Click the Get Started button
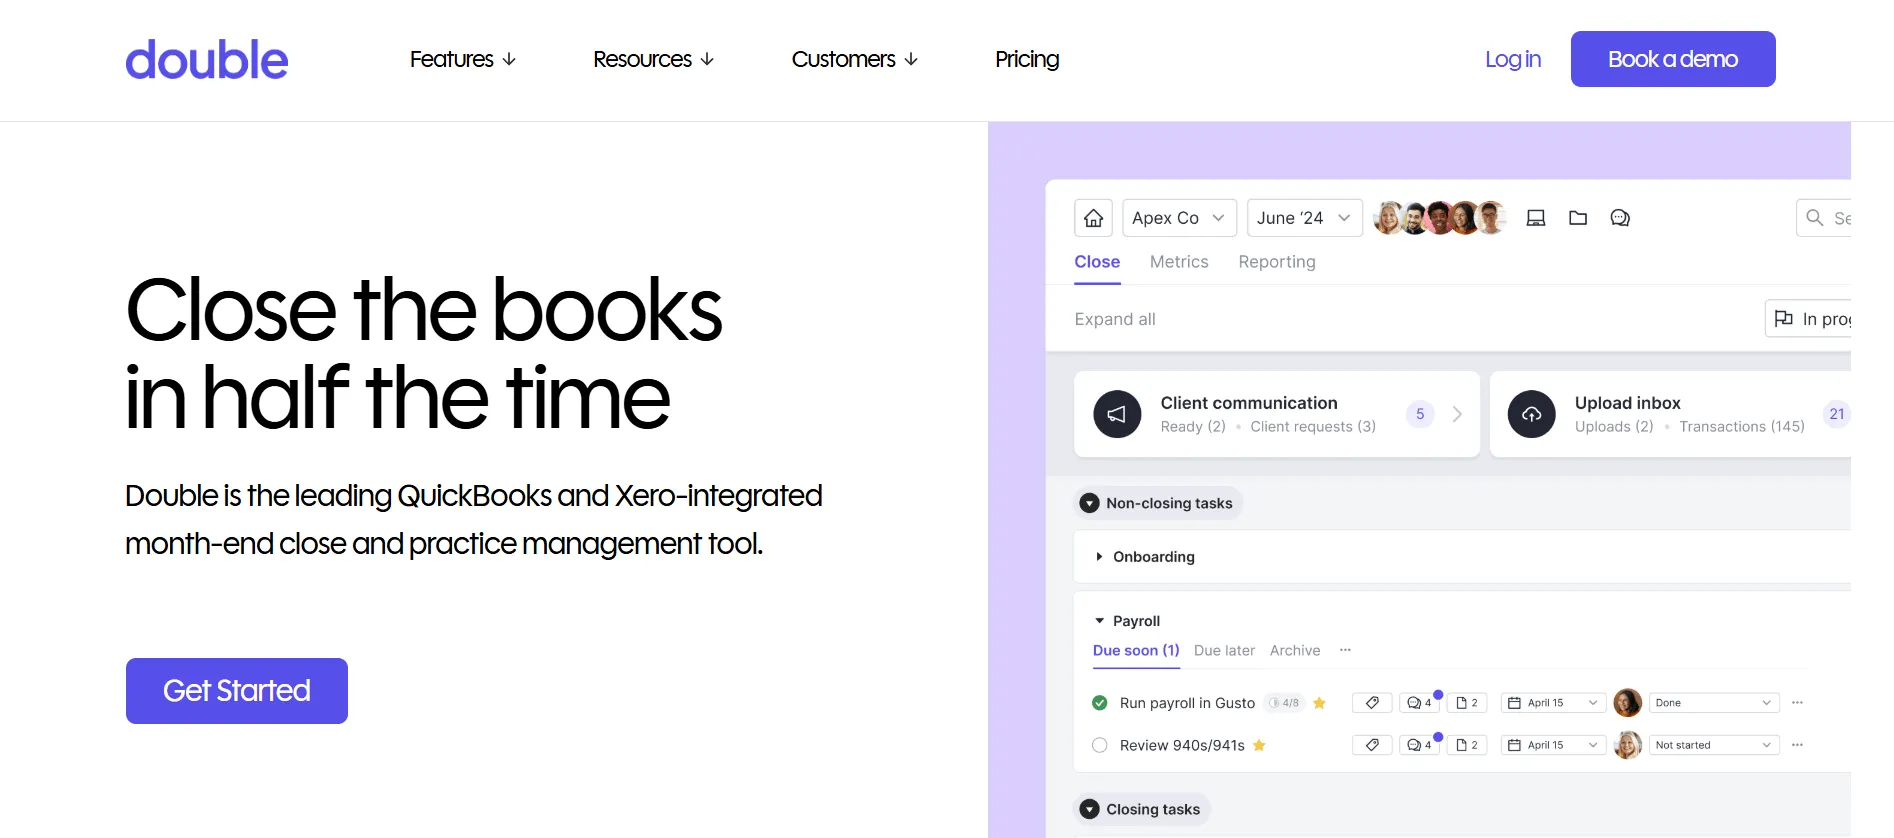Viewport: 1894px width, 838px height. pyautogui.click(x=237, y=691)
